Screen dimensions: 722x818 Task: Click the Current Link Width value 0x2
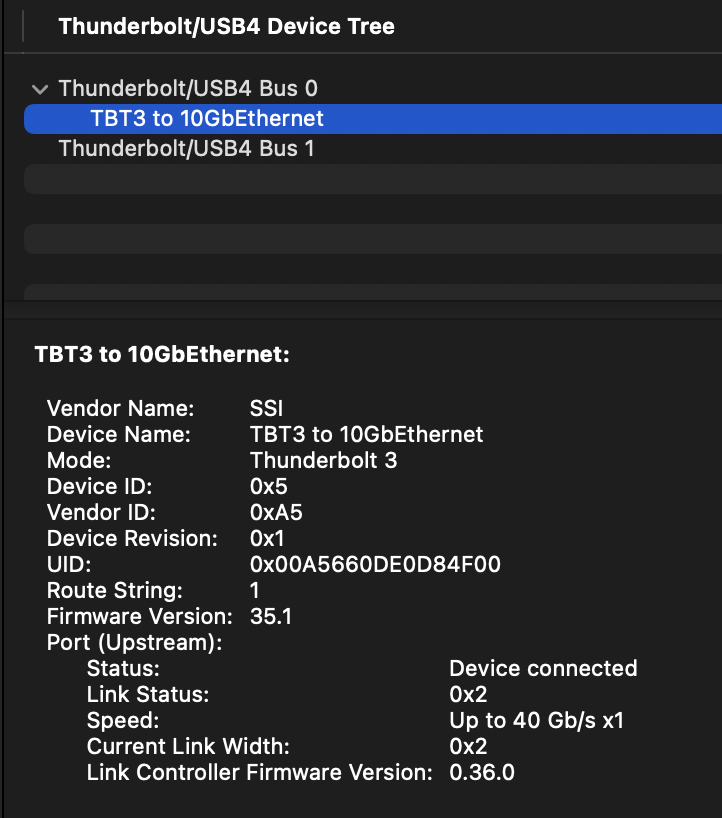468,747
